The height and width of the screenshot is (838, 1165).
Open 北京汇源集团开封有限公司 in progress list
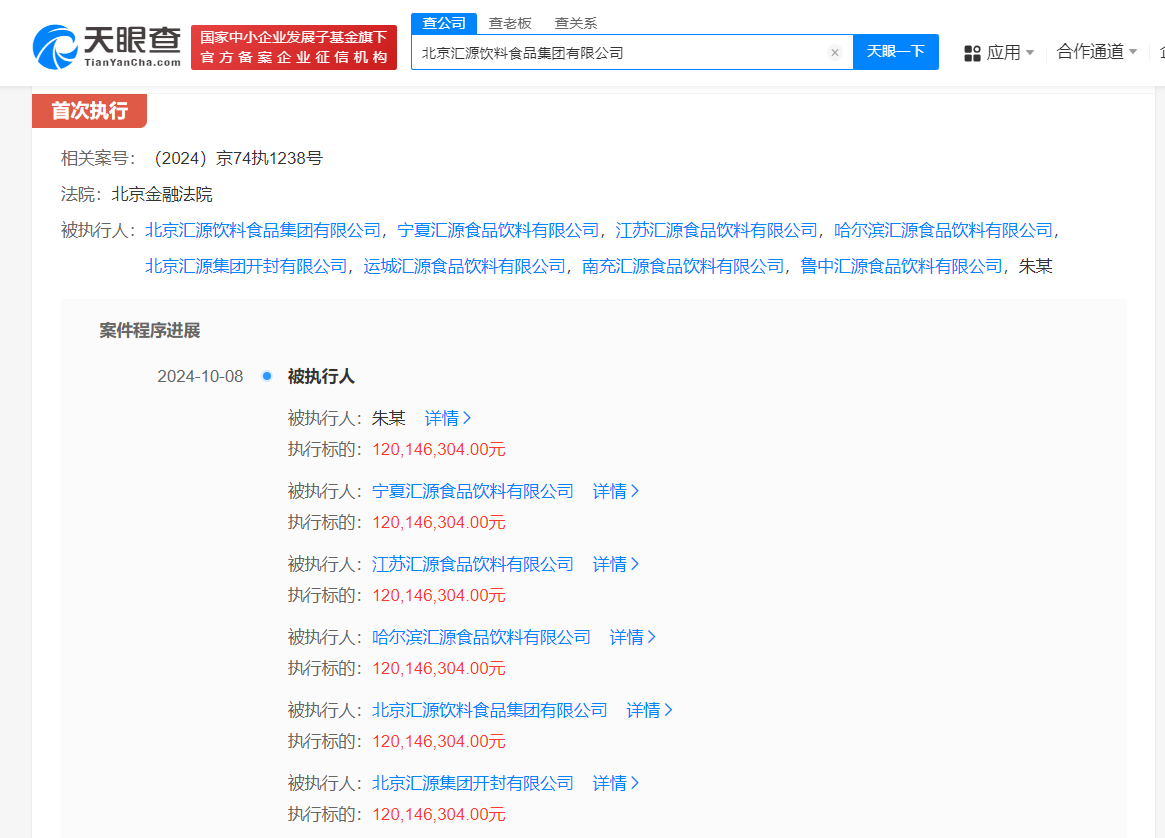point(473,782)
